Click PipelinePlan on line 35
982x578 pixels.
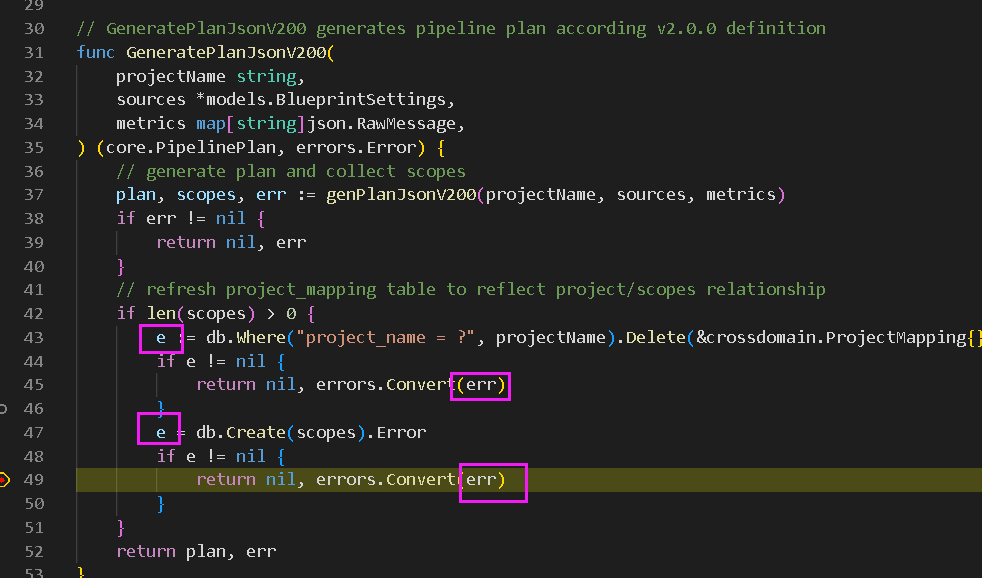[215, 148]
